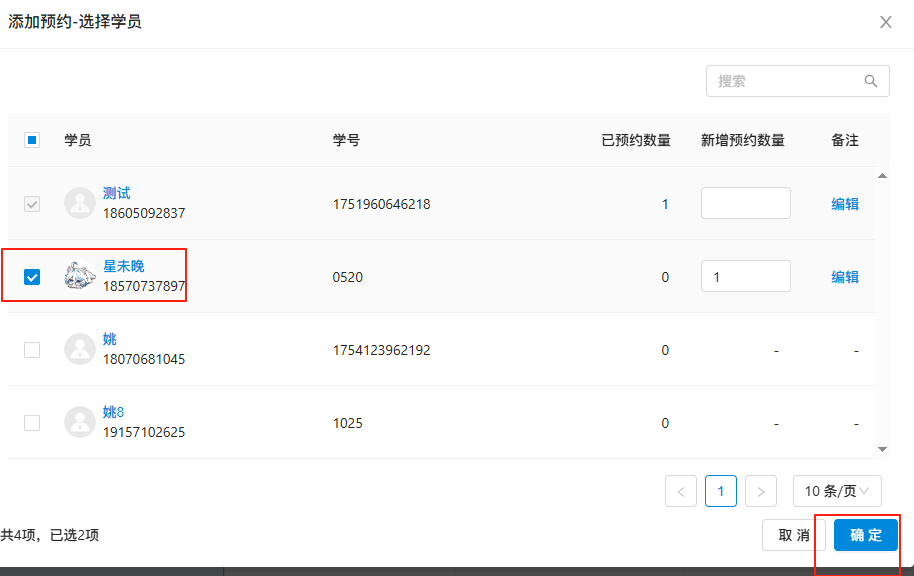The width and height of the screenshot is (914, 576).
Task: Toggle the select-all header checkbox
Action: point(32,140)
